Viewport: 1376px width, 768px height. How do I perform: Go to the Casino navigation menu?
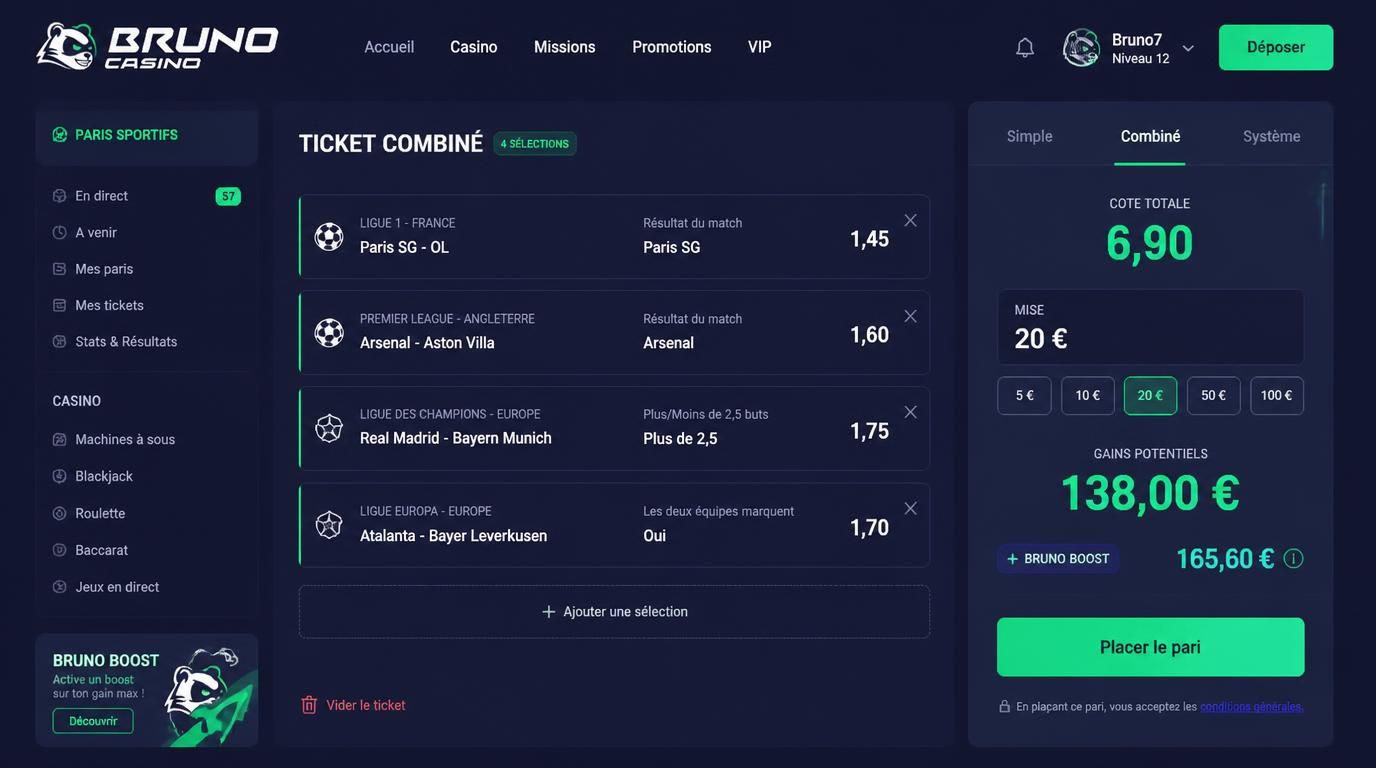pos(474,47)
